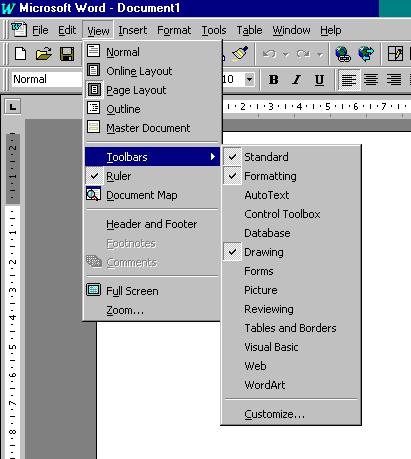Switch to Normal view in View menu

click(152, 52)
